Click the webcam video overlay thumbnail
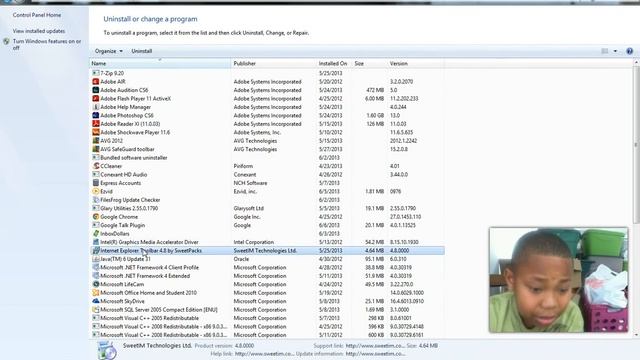The image size is (640, 360). 558,280
